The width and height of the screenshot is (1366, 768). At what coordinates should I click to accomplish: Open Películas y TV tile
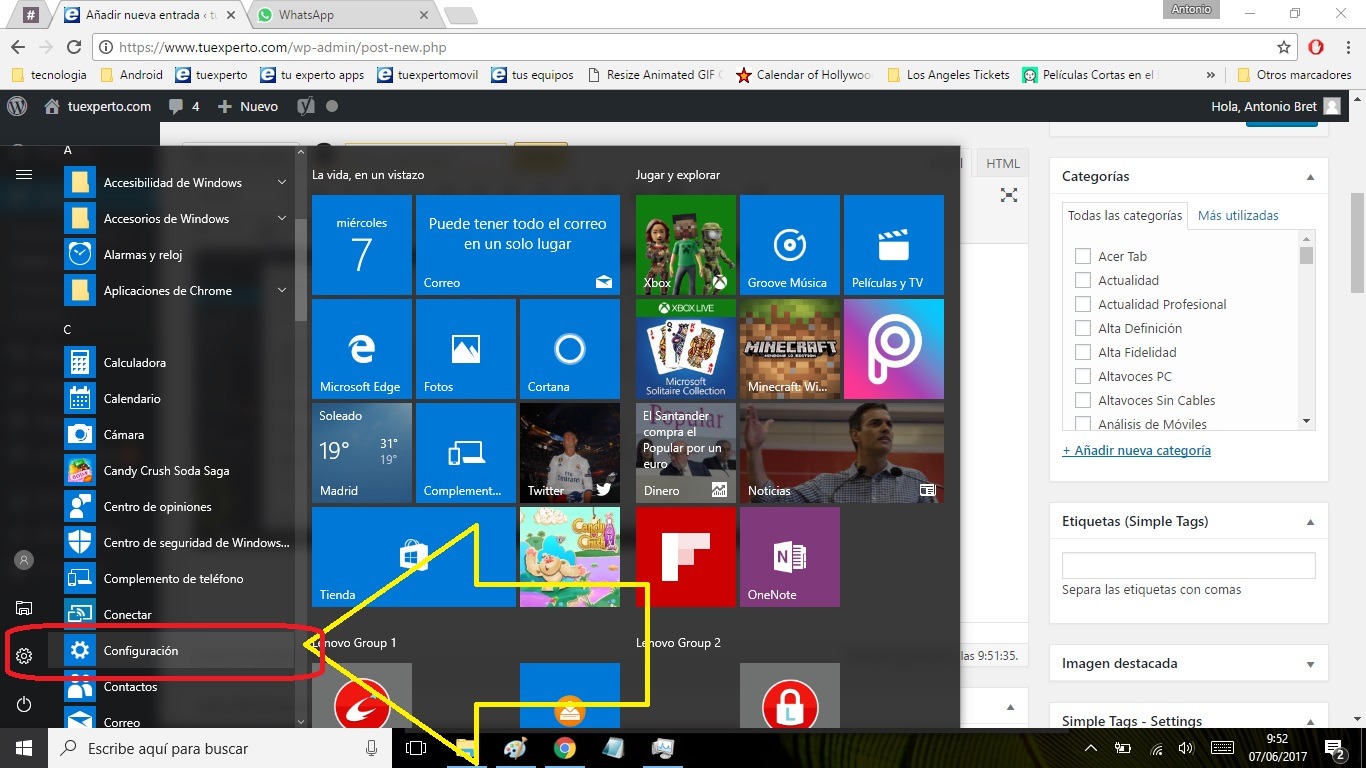tap(894, 245)
